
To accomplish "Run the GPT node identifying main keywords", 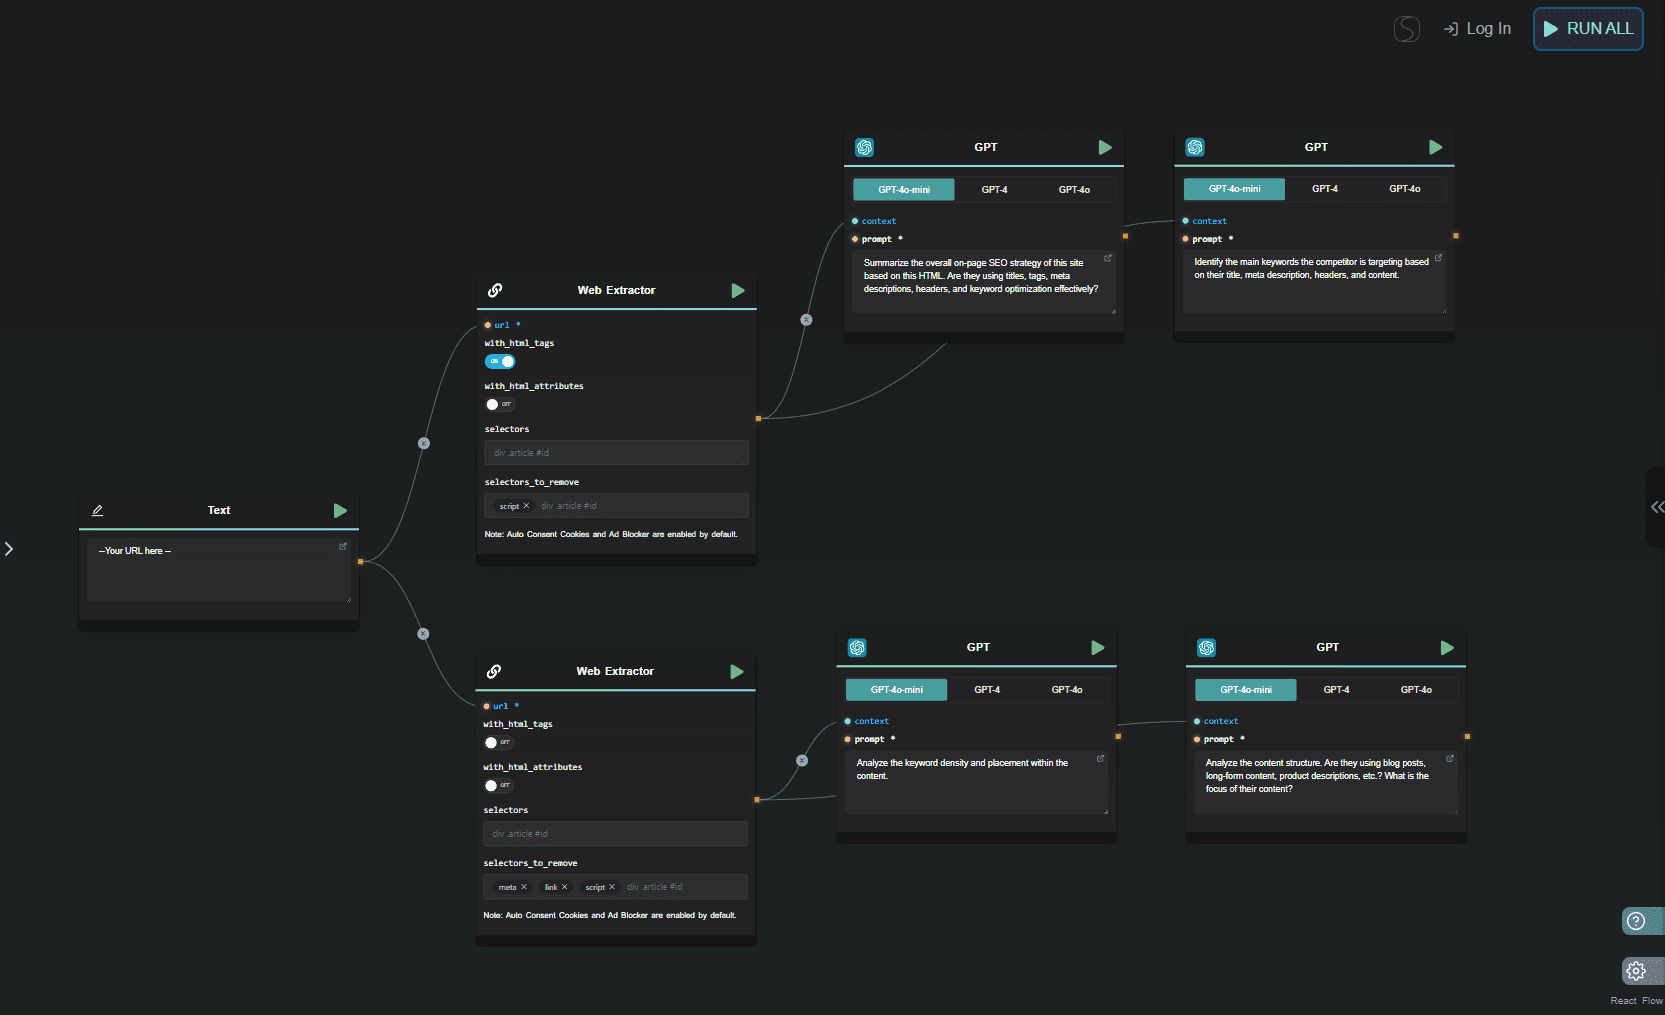I will click(1436, 147).
